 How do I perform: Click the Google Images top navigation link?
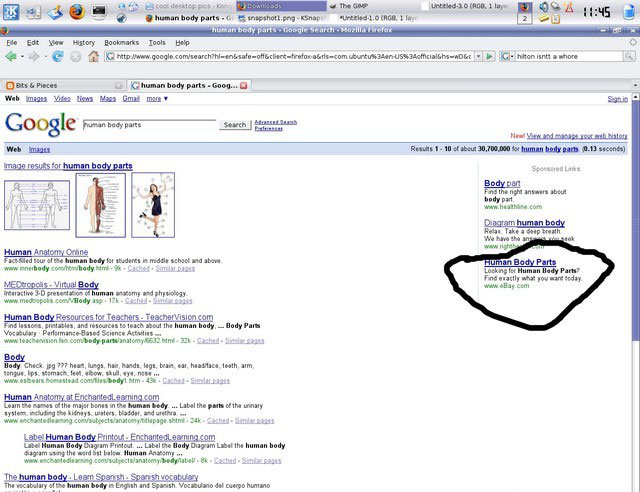tap(36, 98)
